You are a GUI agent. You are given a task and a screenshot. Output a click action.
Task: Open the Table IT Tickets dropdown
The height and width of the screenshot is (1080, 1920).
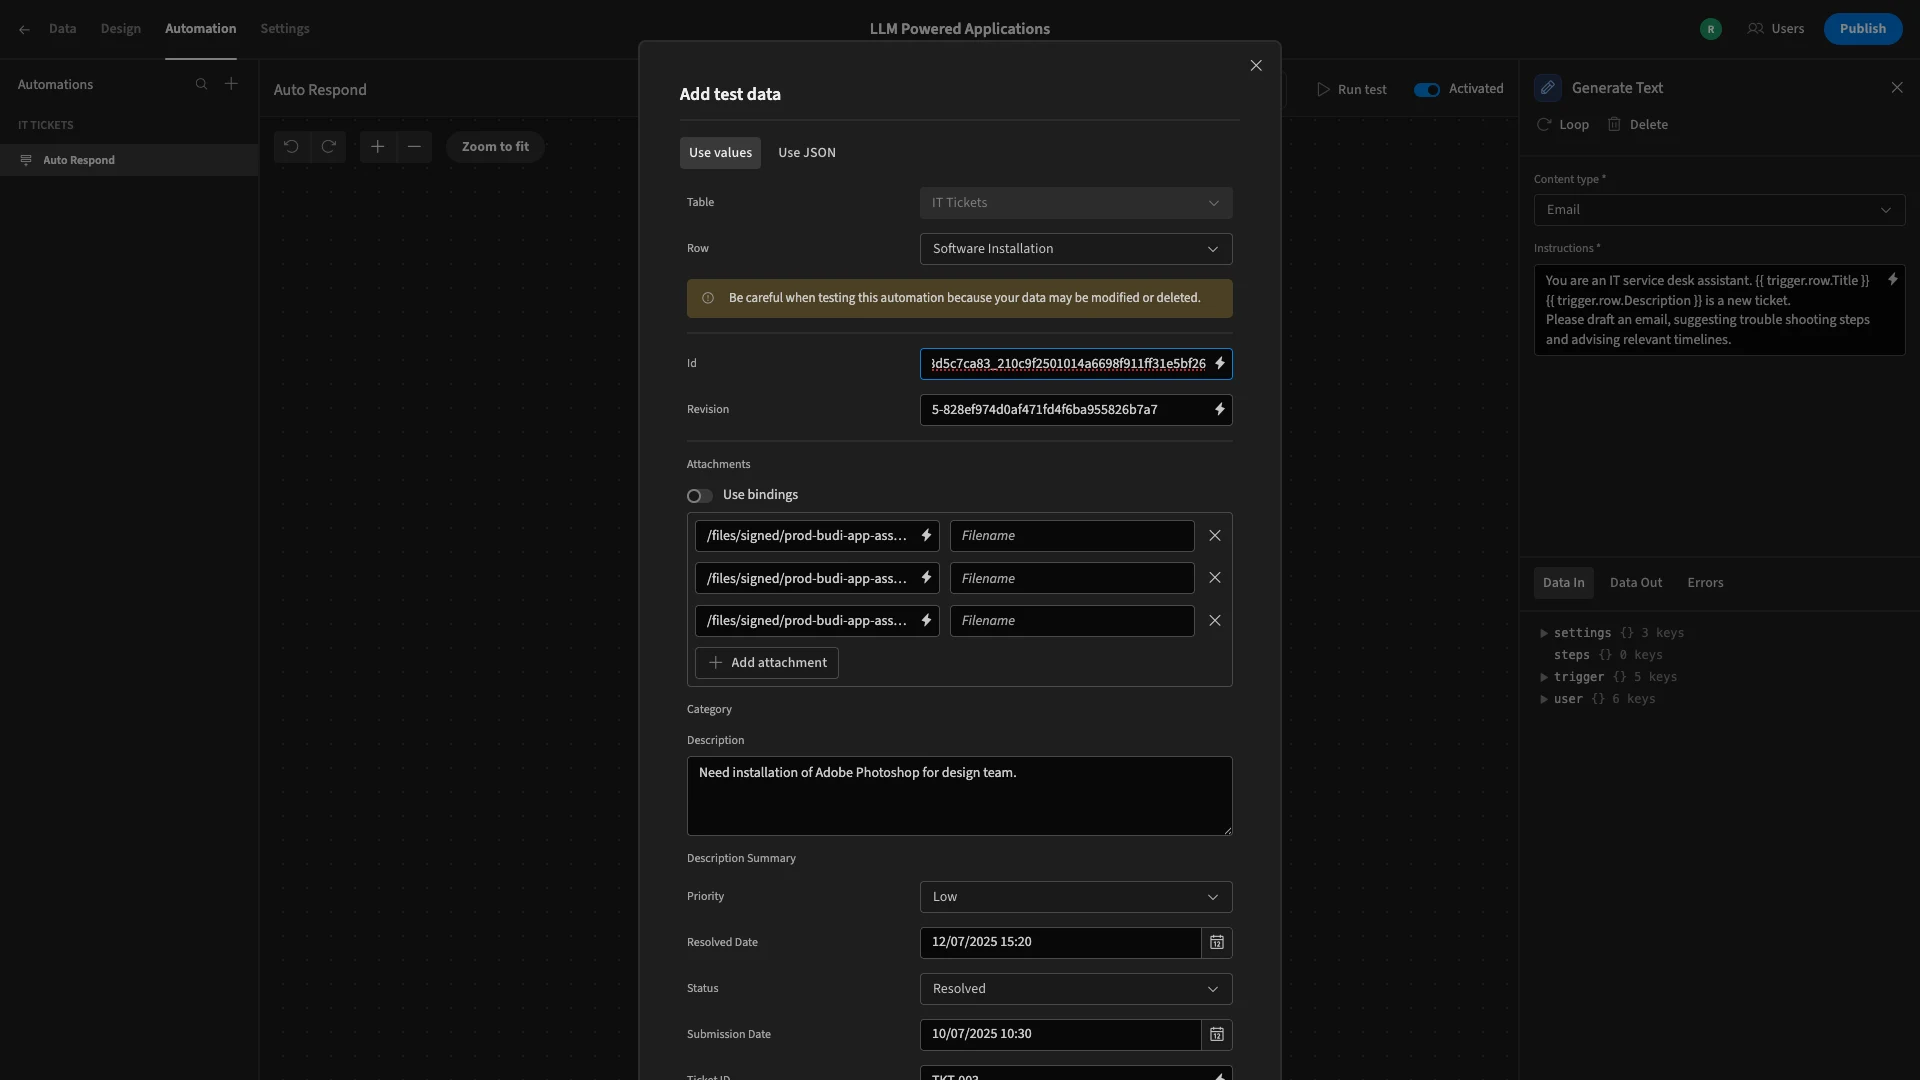tap(1076, 203)
